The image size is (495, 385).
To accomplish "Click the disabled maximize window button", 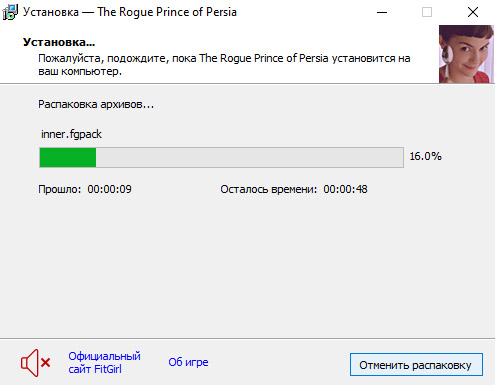I will click(x=427, y=12).
